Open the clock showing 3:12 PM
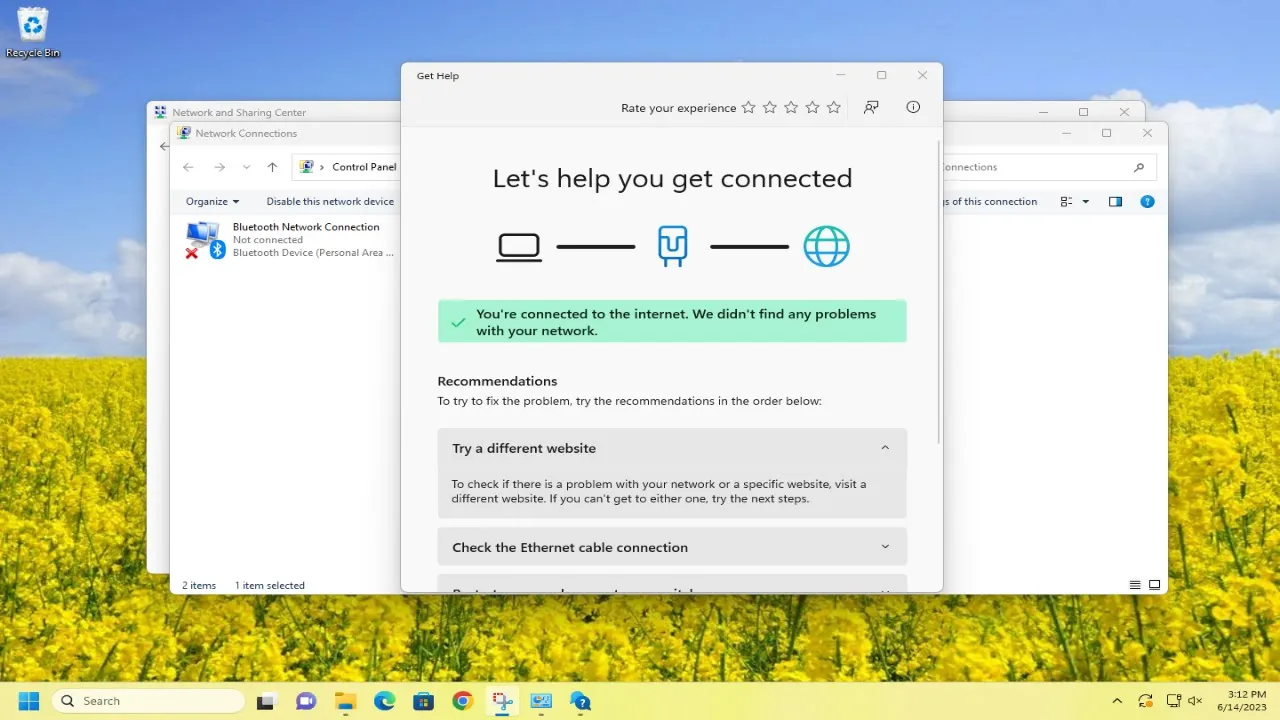This screenshot has height=720, width=1280. tap(1240, 701)
